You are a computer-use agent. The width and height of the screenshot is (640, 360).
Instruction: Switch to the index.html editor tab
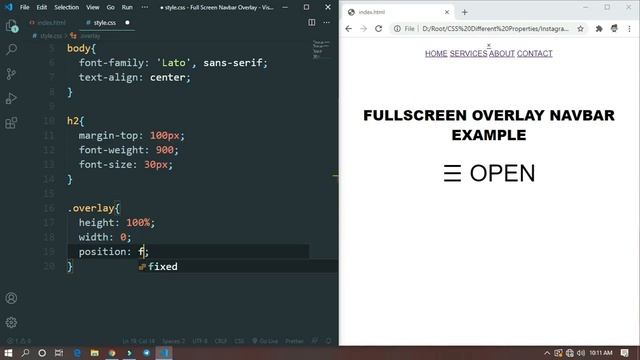[x=48, y=23]
